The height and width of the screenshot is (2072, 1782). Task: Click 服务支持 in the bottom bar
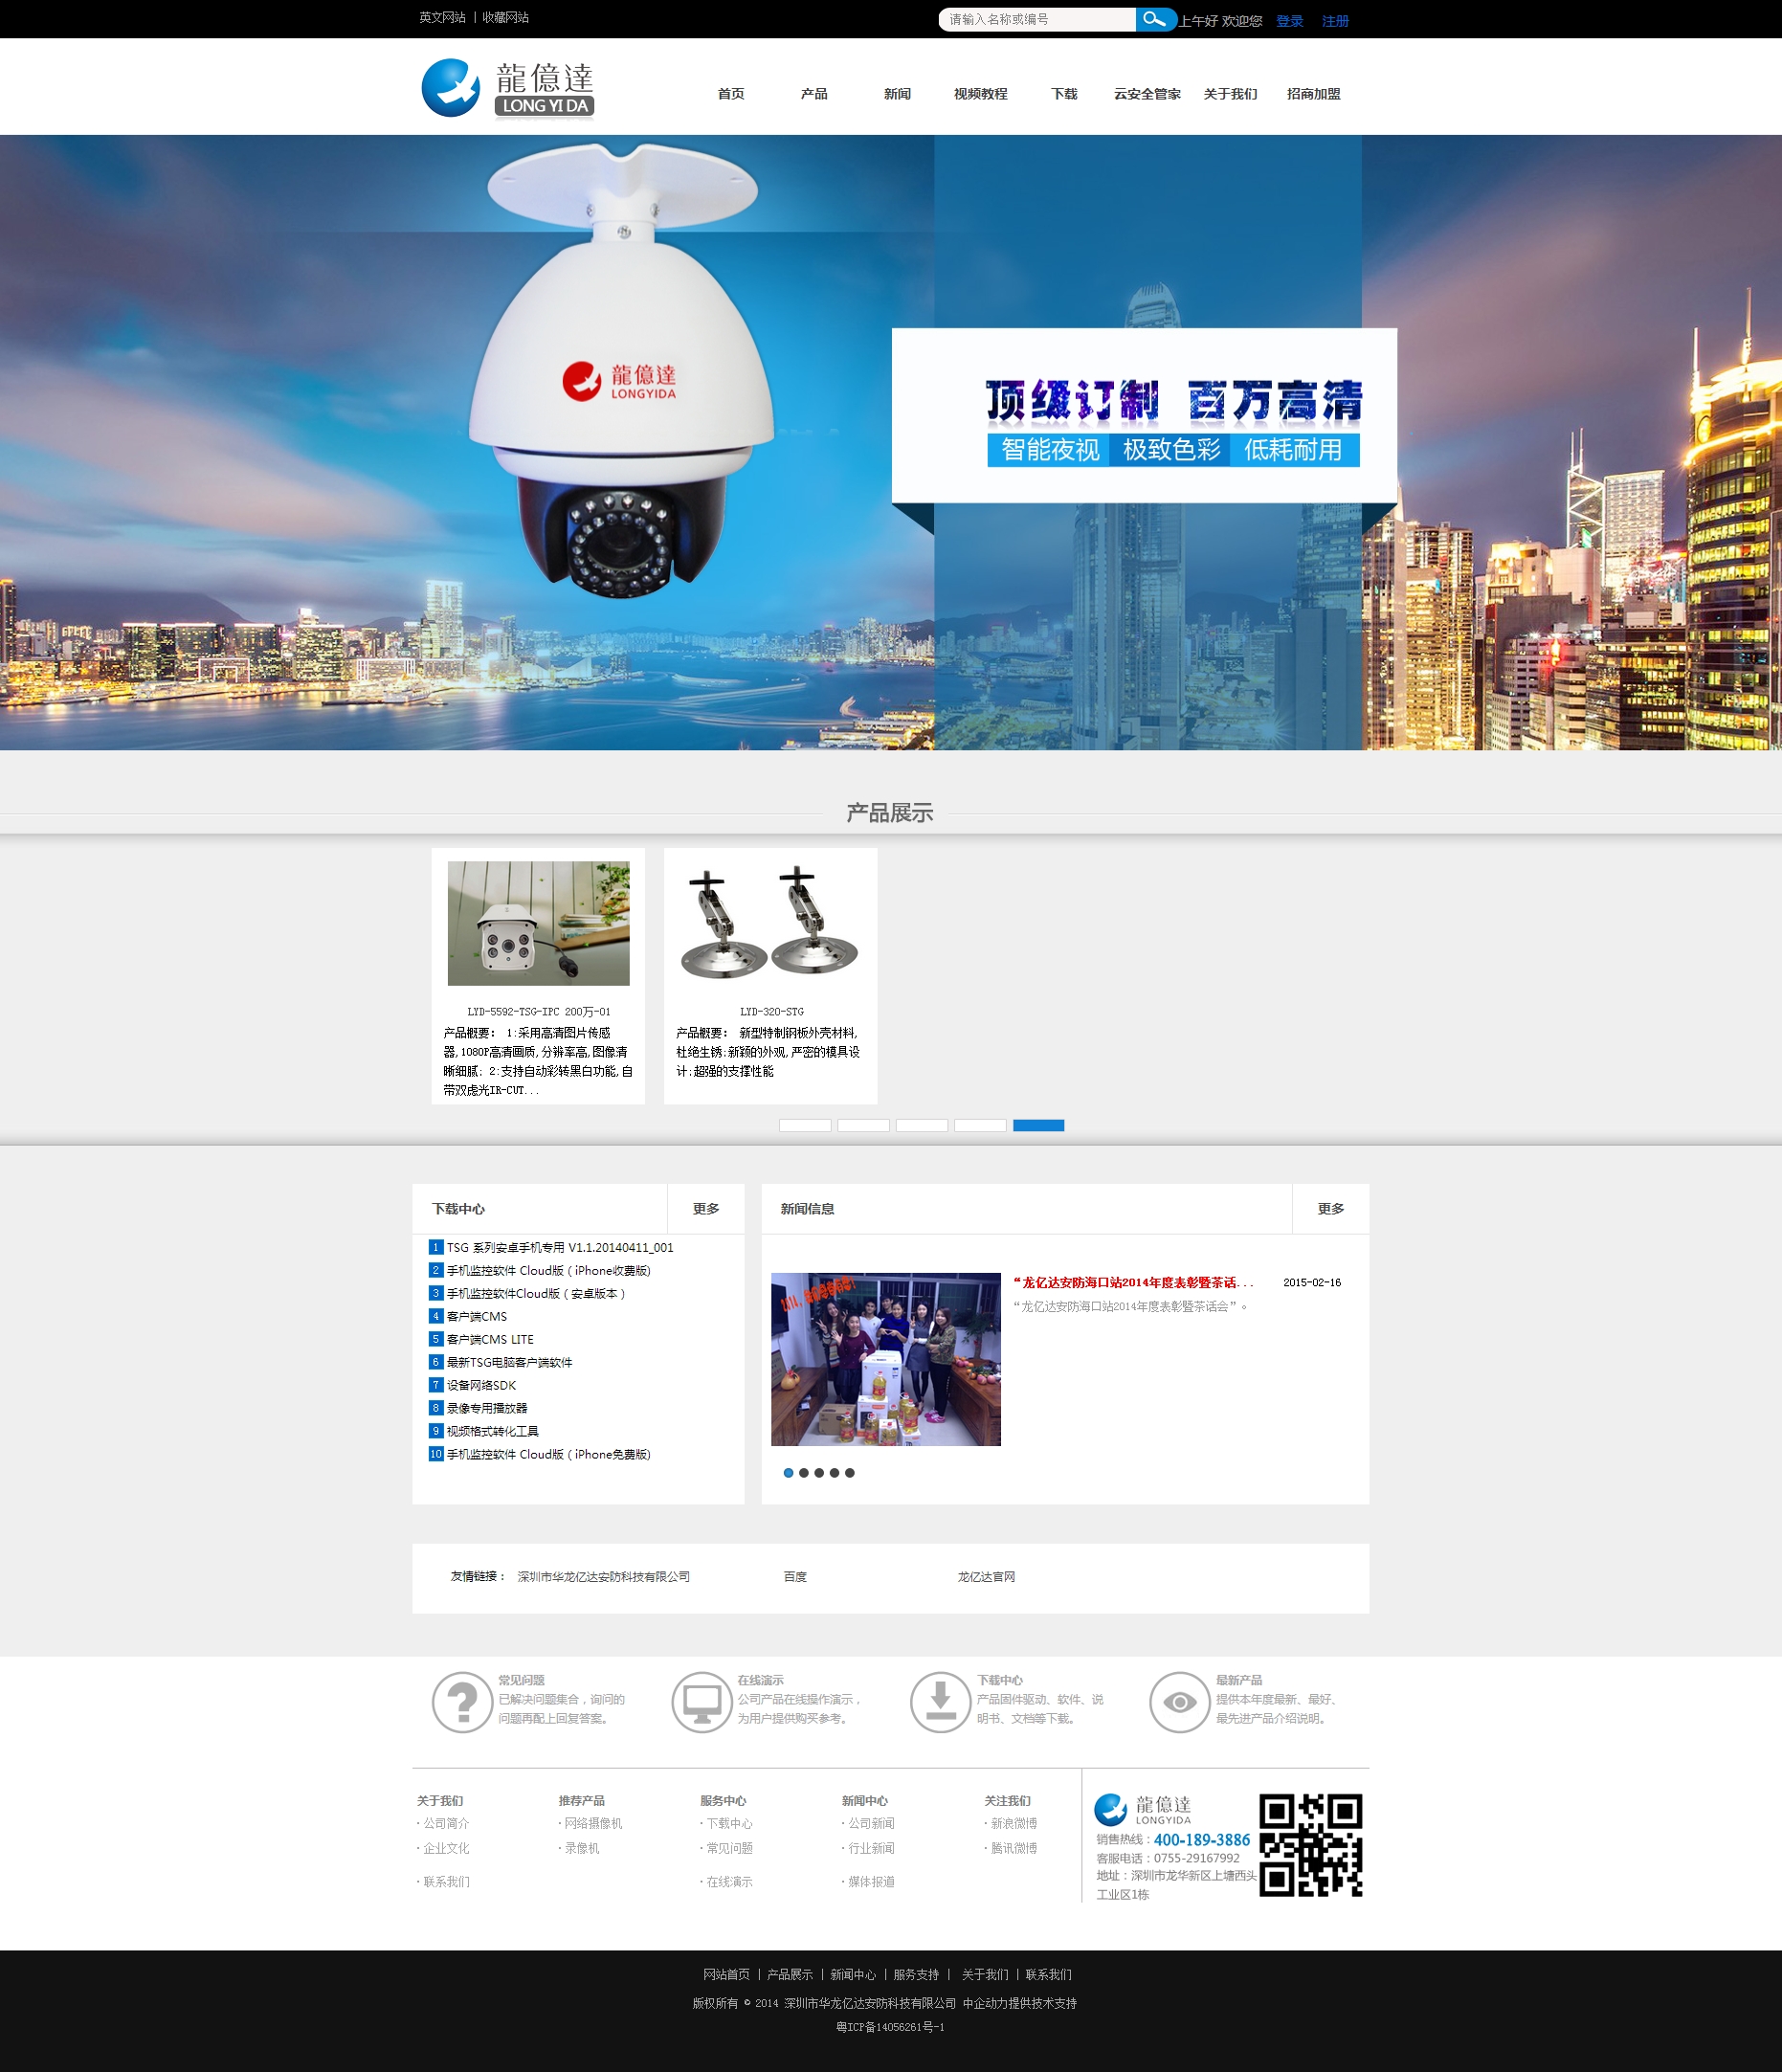pos(916,1975)
